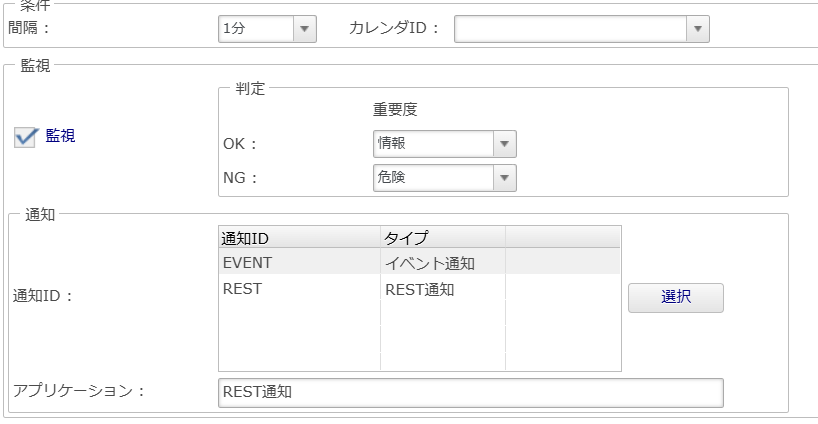Click the タイプ column header
Screen dimensions: 818x424
click(442, 237)
